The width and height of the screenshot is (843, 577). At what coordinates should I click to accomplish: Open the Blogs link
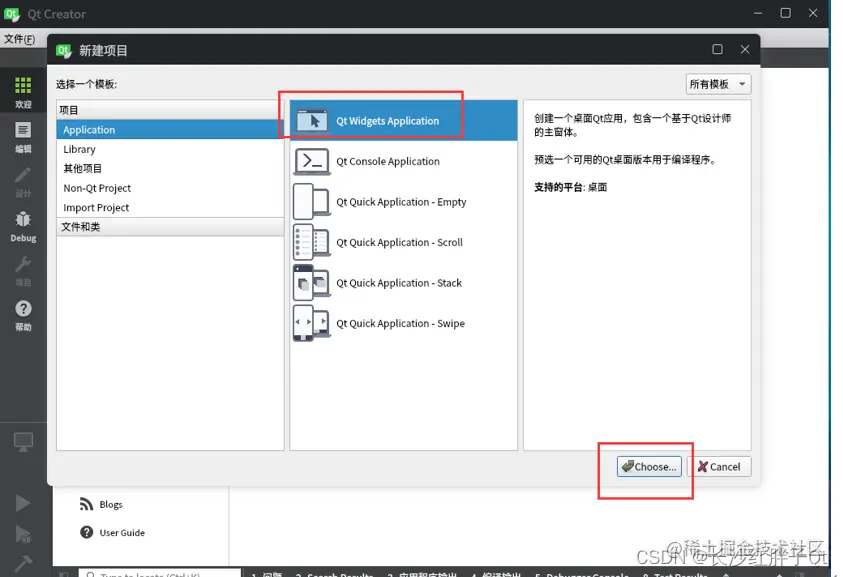(x=111, y=504)
